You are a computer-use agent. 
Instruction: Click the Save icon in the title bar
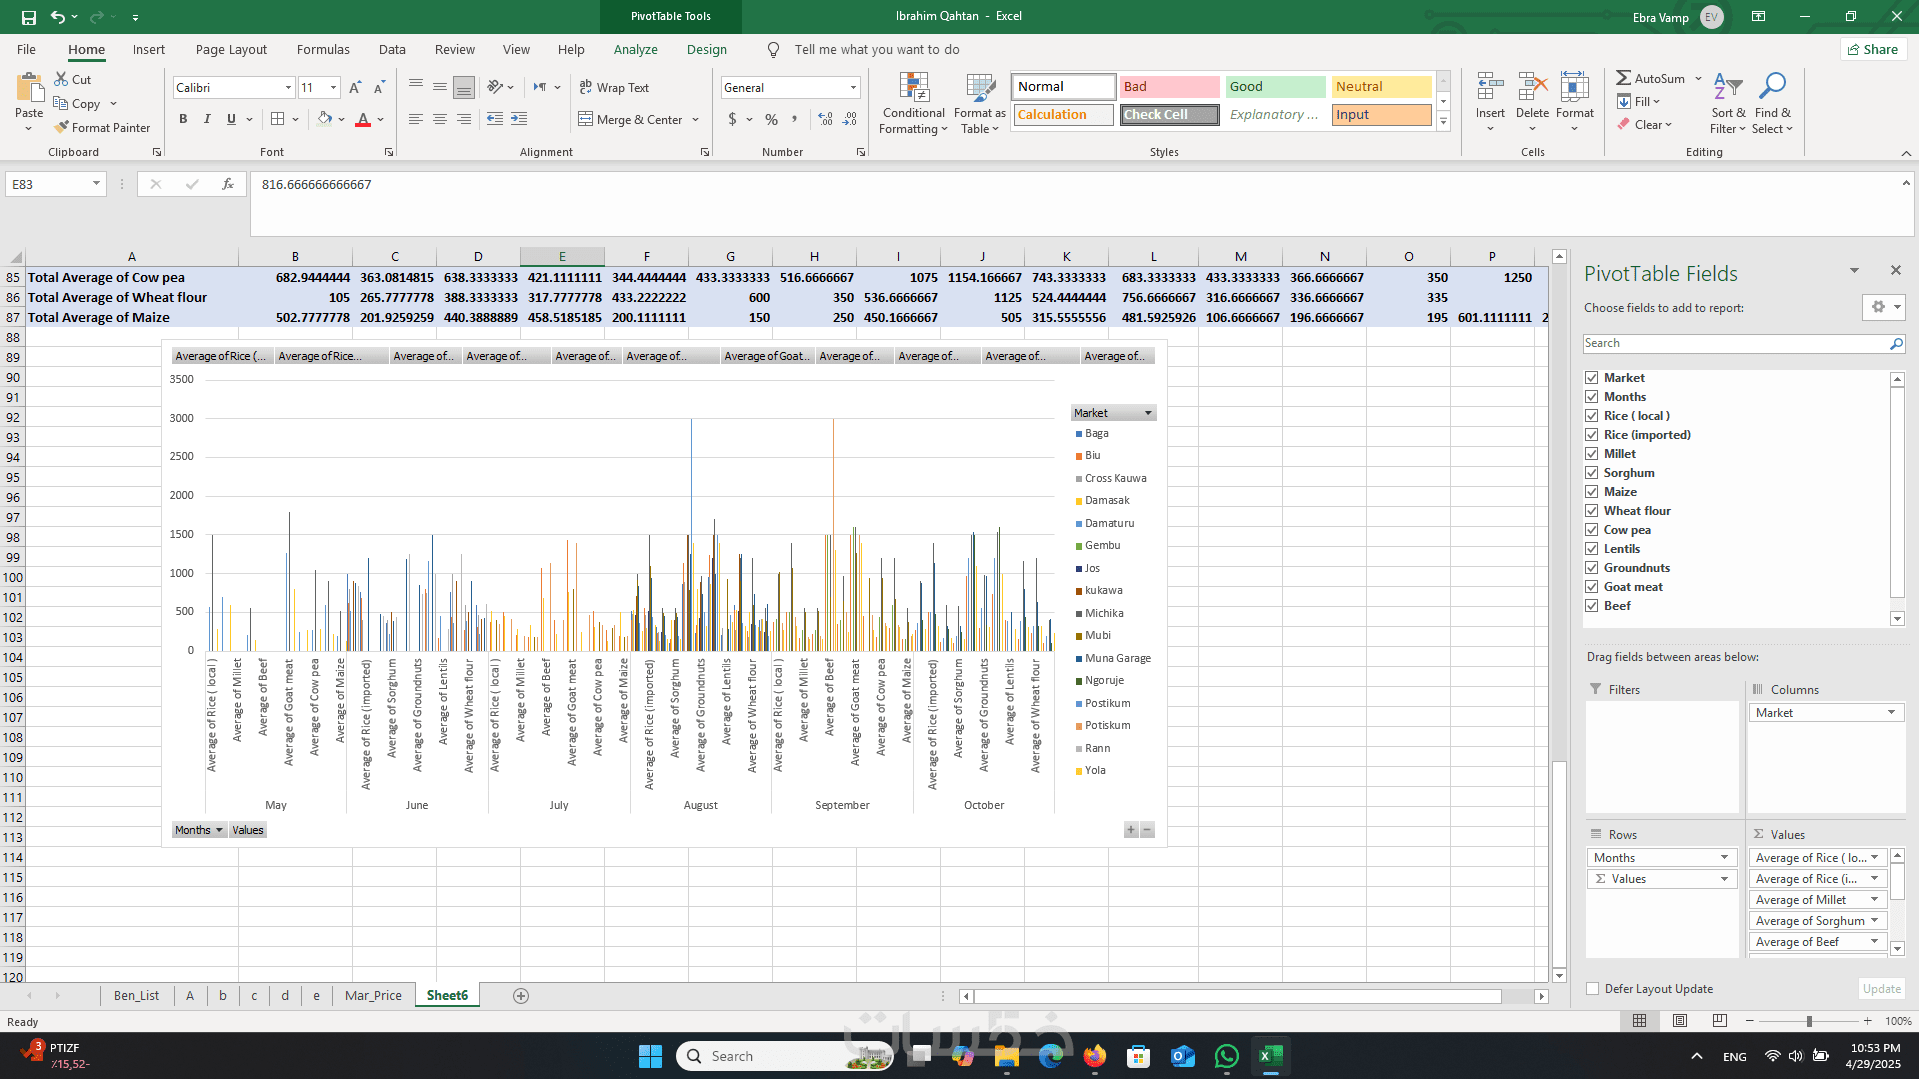pyautogui.click(x=28, y=17)
